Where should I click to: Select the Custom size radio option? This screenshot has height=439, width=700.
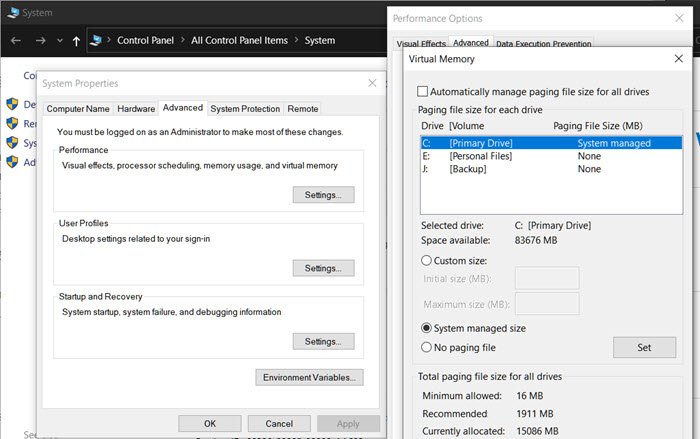click(427, 260)
